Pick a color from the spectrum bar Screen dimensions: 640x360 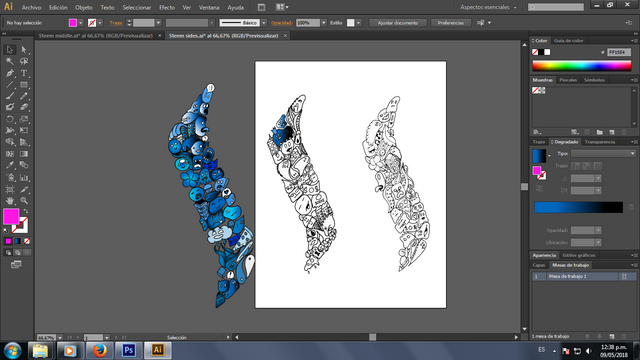(x=582, y=66)
